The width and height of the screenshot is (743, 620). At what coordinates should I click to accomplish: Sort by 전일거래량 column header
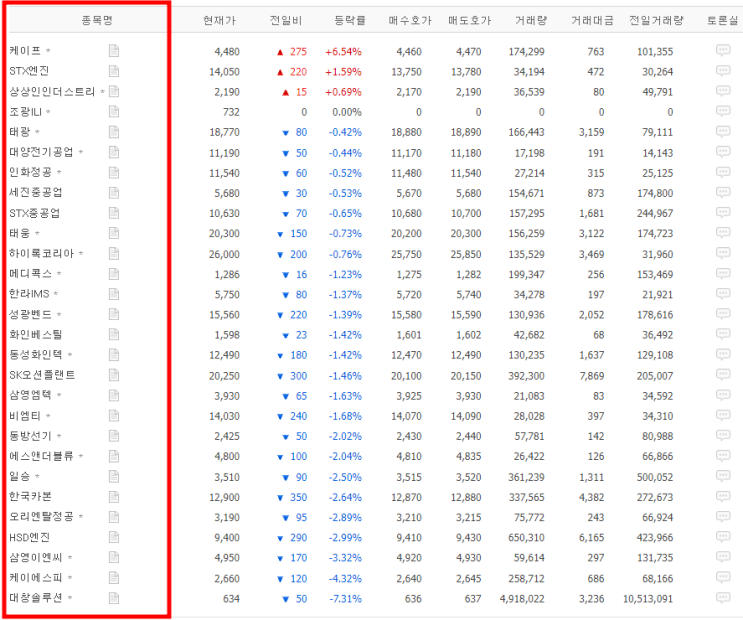point(656,20)
